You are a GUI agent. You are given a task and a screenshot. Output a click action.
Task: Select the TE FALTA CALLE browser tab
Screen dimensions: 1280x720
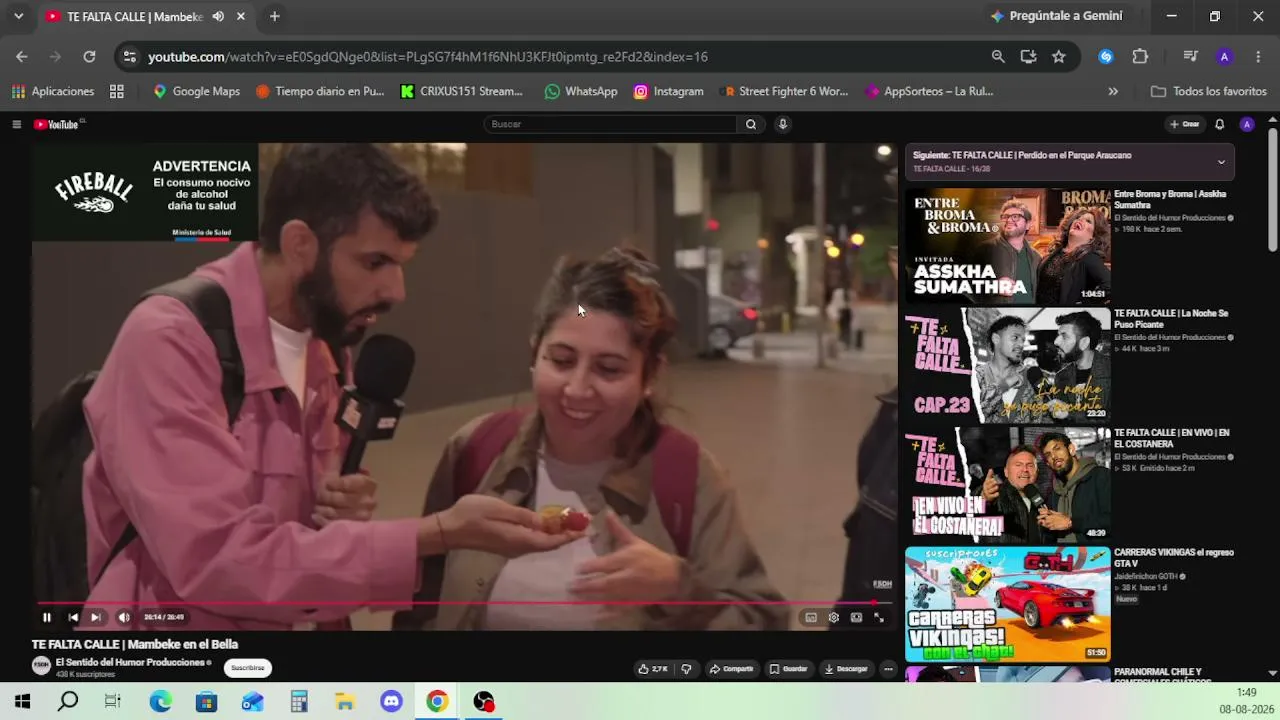[x=134, y=17]
